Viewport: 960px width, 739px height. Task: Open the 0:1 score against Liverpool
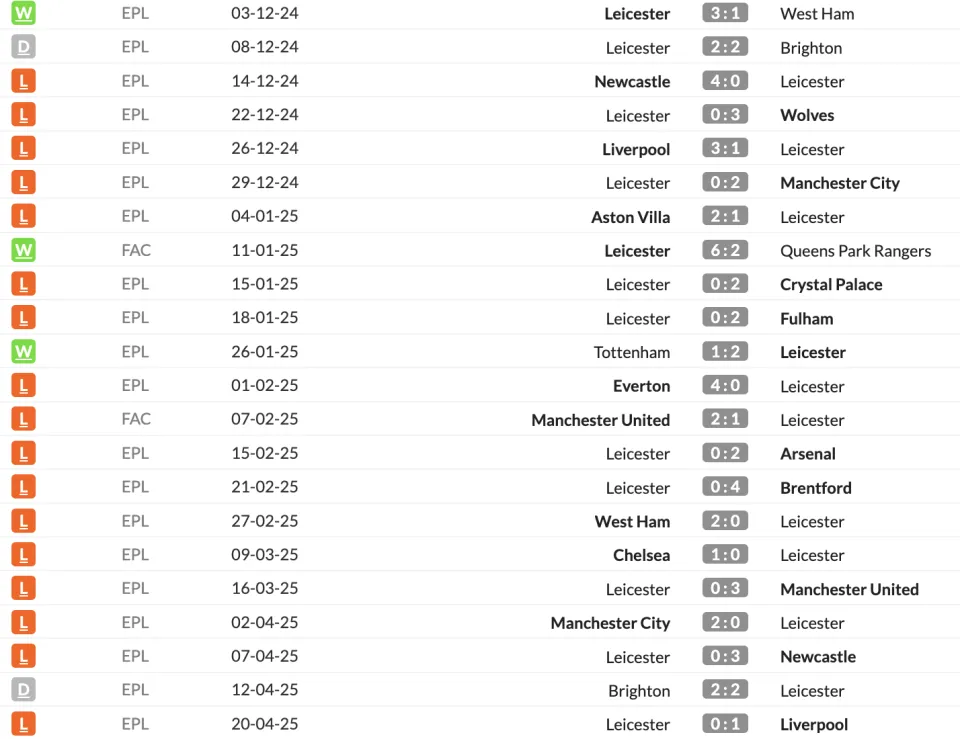point(725,724)
